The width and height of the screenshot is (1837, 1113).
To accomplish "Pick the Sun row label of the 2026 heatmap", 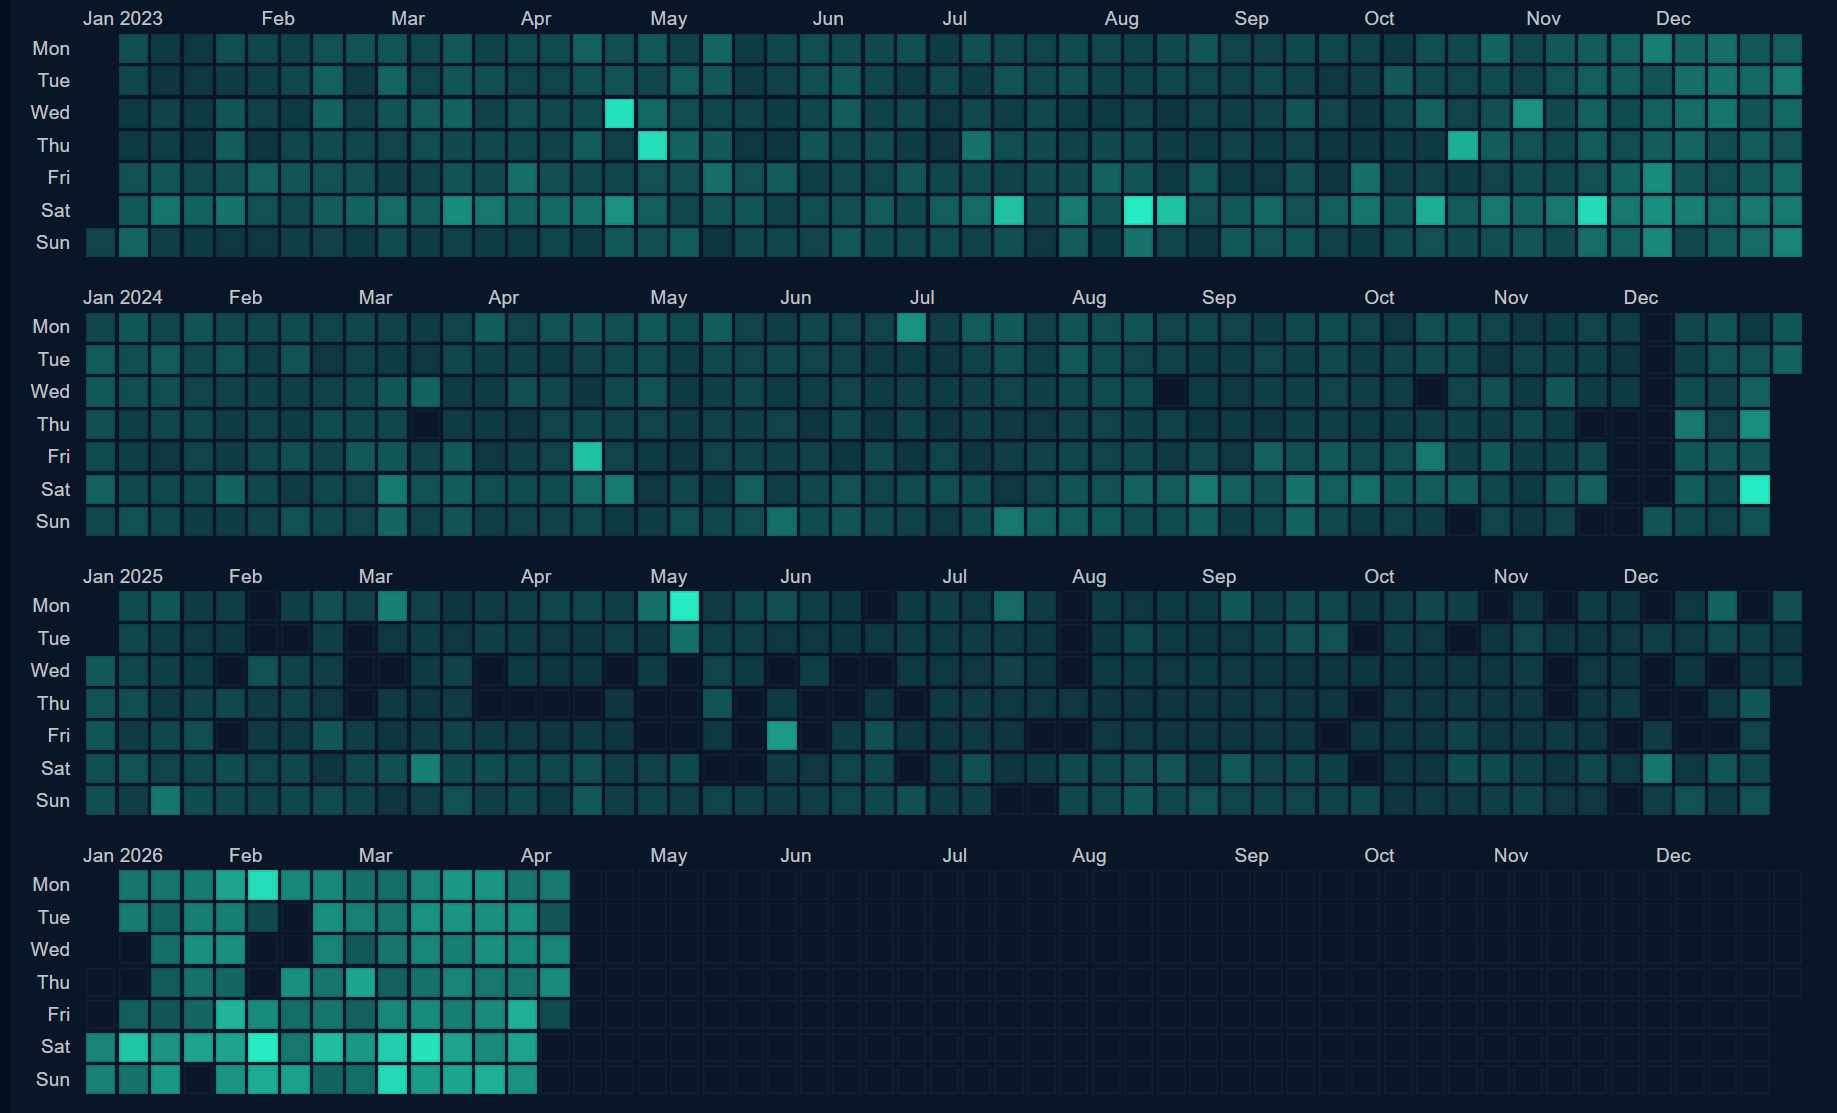I will 53,1079.
